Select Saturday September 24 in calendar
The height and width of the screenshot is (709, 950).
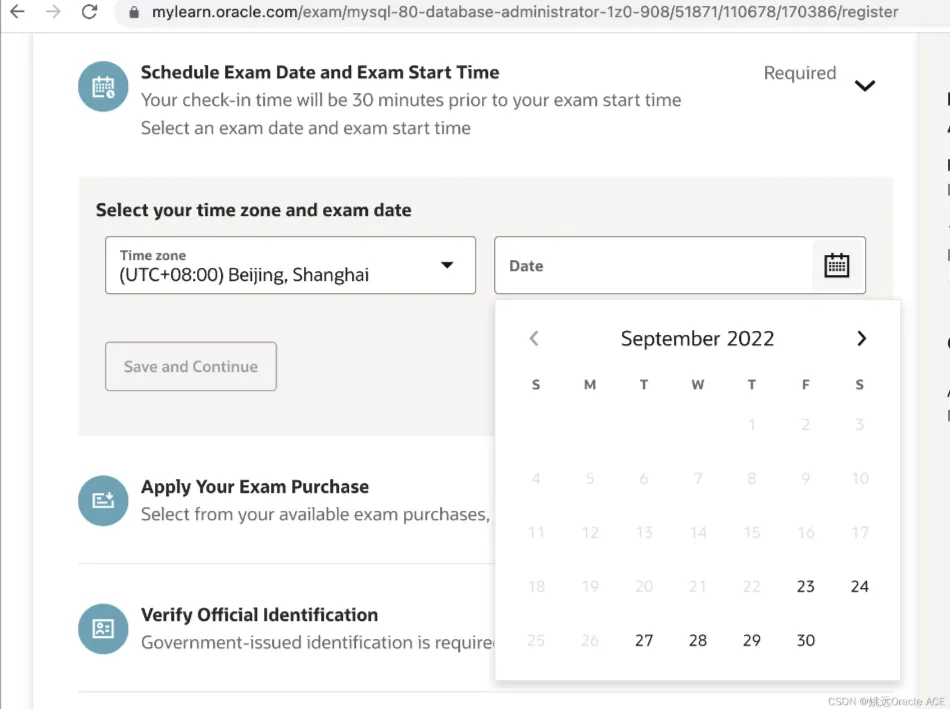point(859,586)
